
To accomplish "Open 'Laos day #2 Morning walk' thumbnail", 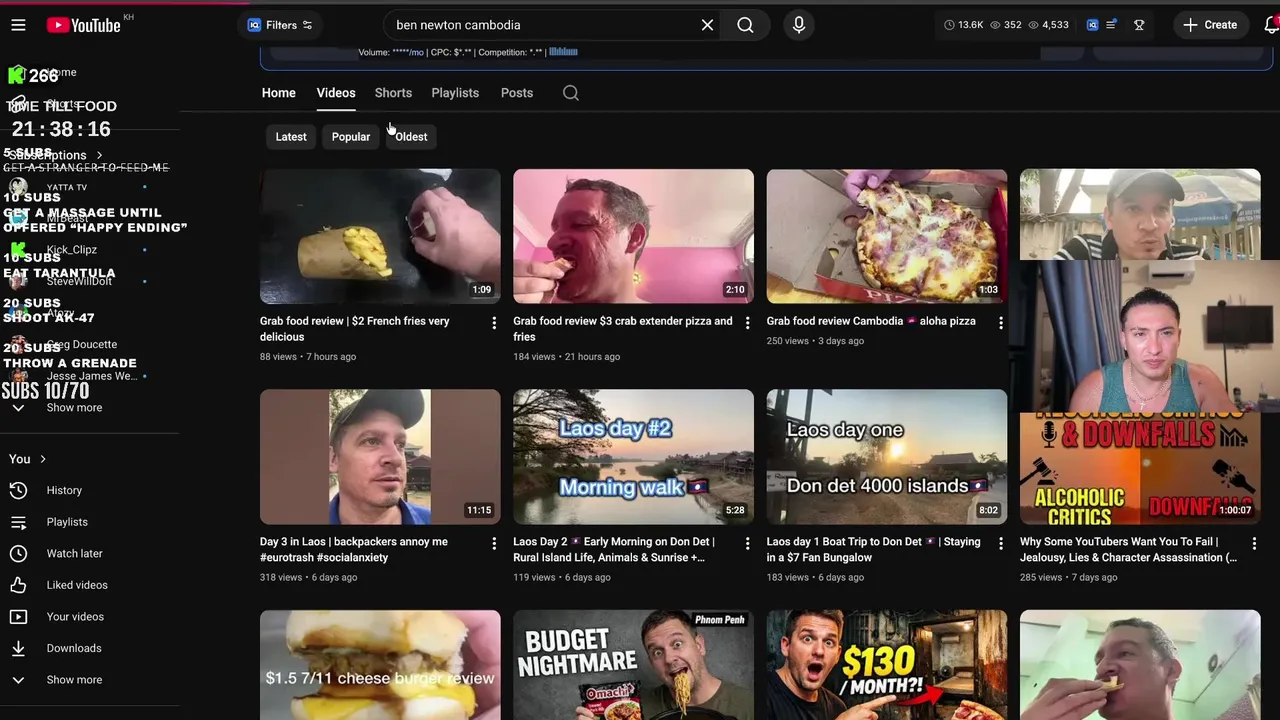I will tap(633, 457).
